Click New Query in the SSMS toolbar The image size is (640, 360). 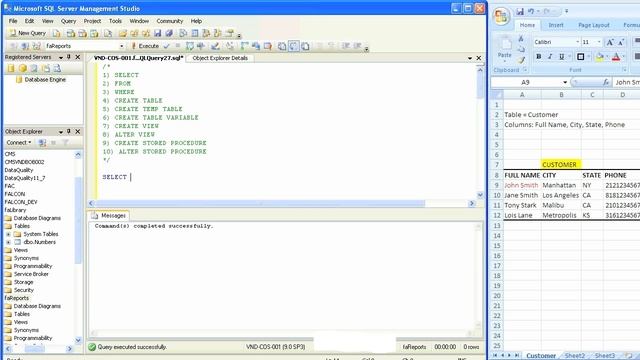(28, 33)
